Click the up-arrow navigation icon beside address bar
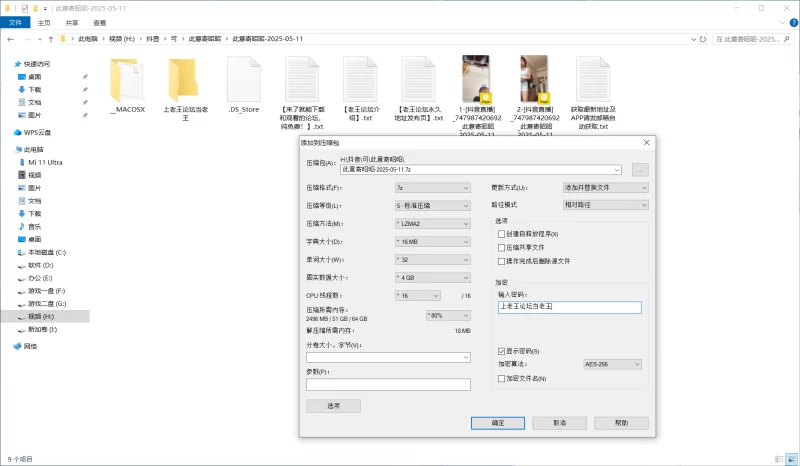 point(49,39)
